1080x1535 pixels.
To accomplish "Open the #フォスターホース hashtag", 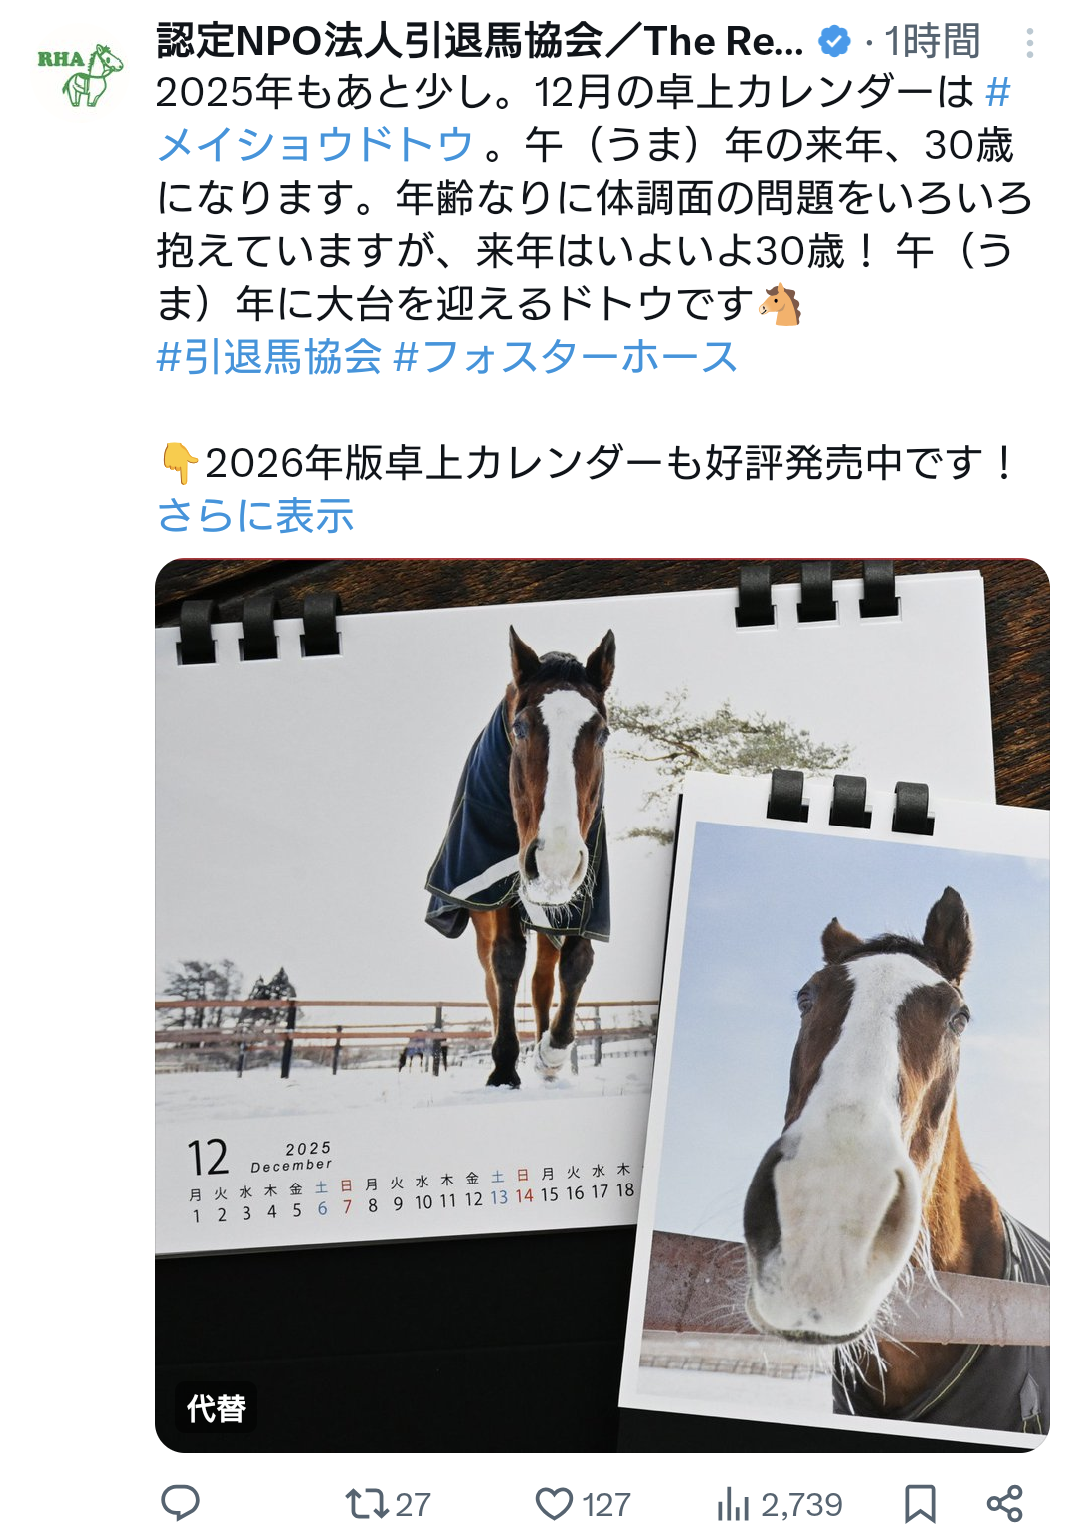I will point(566,356).
